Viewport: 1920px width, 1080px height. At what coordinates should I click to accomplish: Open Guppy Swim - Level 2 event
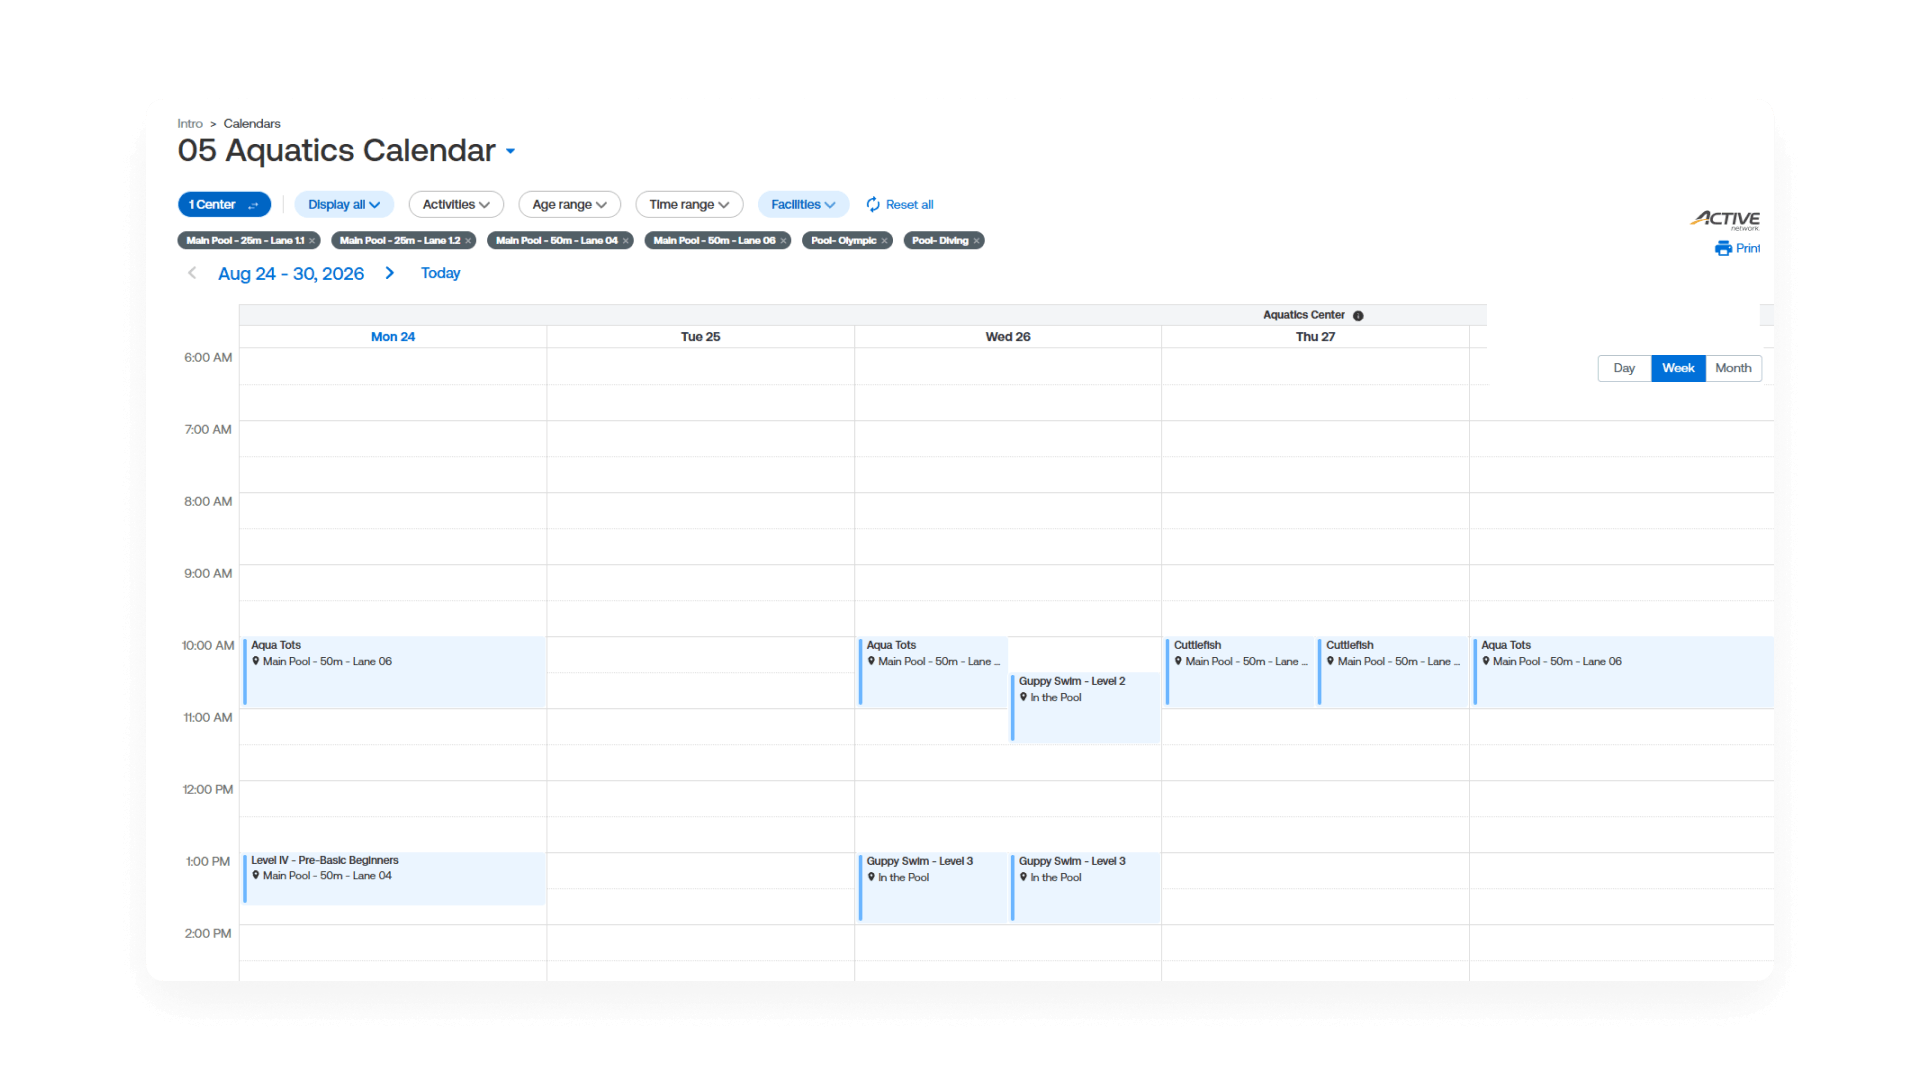tap(1085, 707)
